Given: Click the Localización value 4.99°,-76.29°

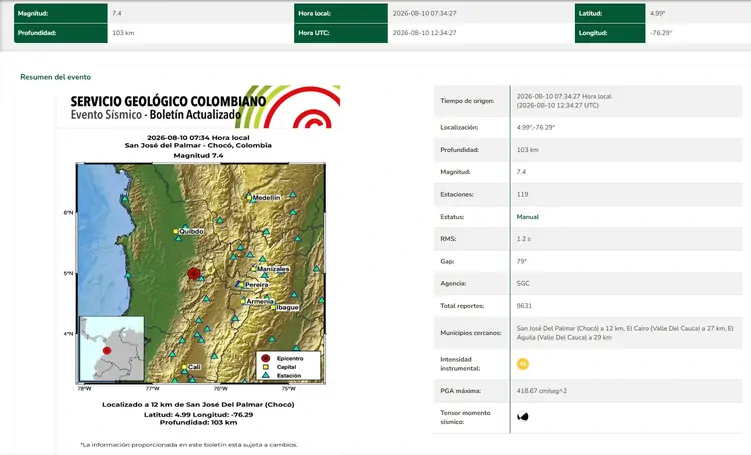Looking at the screenshot, I should (535, 127).
